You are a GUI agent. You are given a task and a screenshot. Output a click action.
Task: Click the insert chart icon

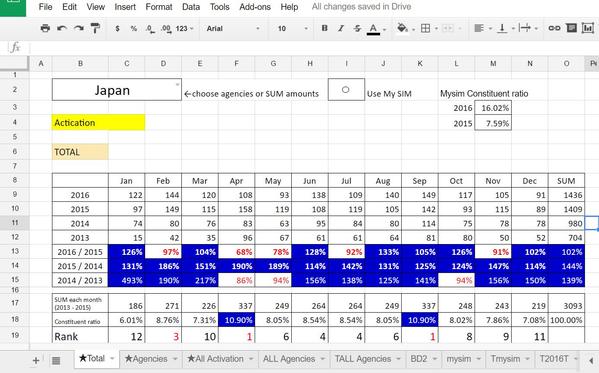point(588,28)
